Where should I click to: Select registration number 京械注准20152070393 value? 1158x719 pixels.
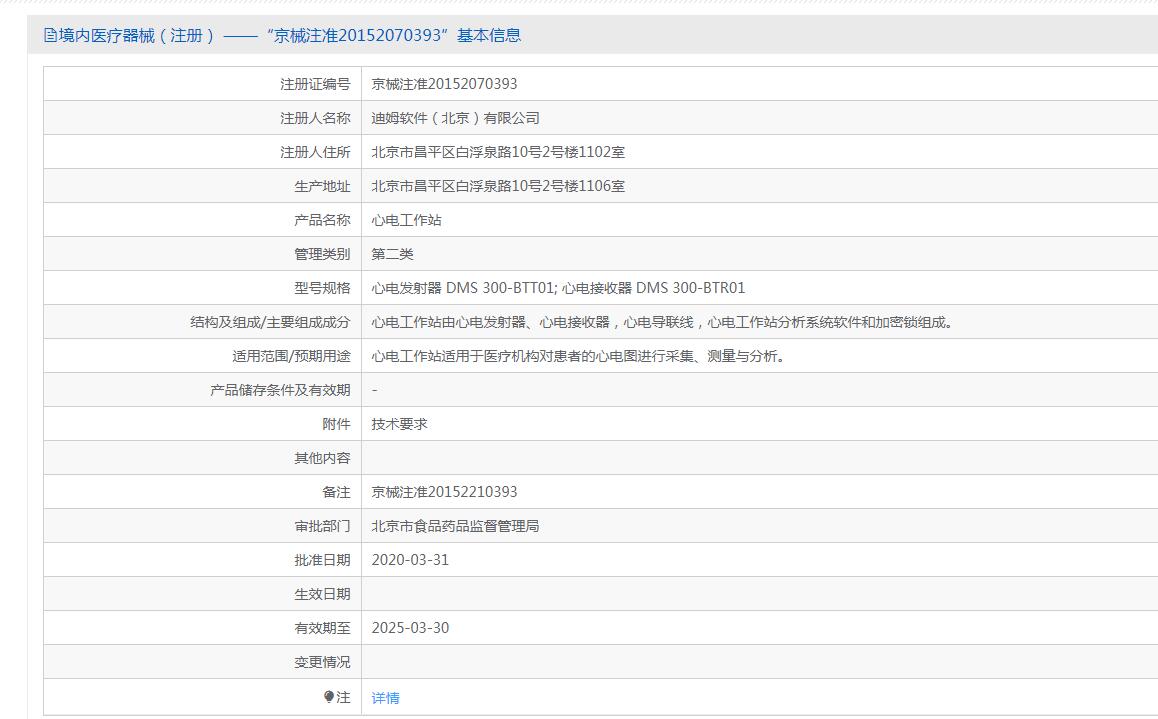click(x=445, y=84)
